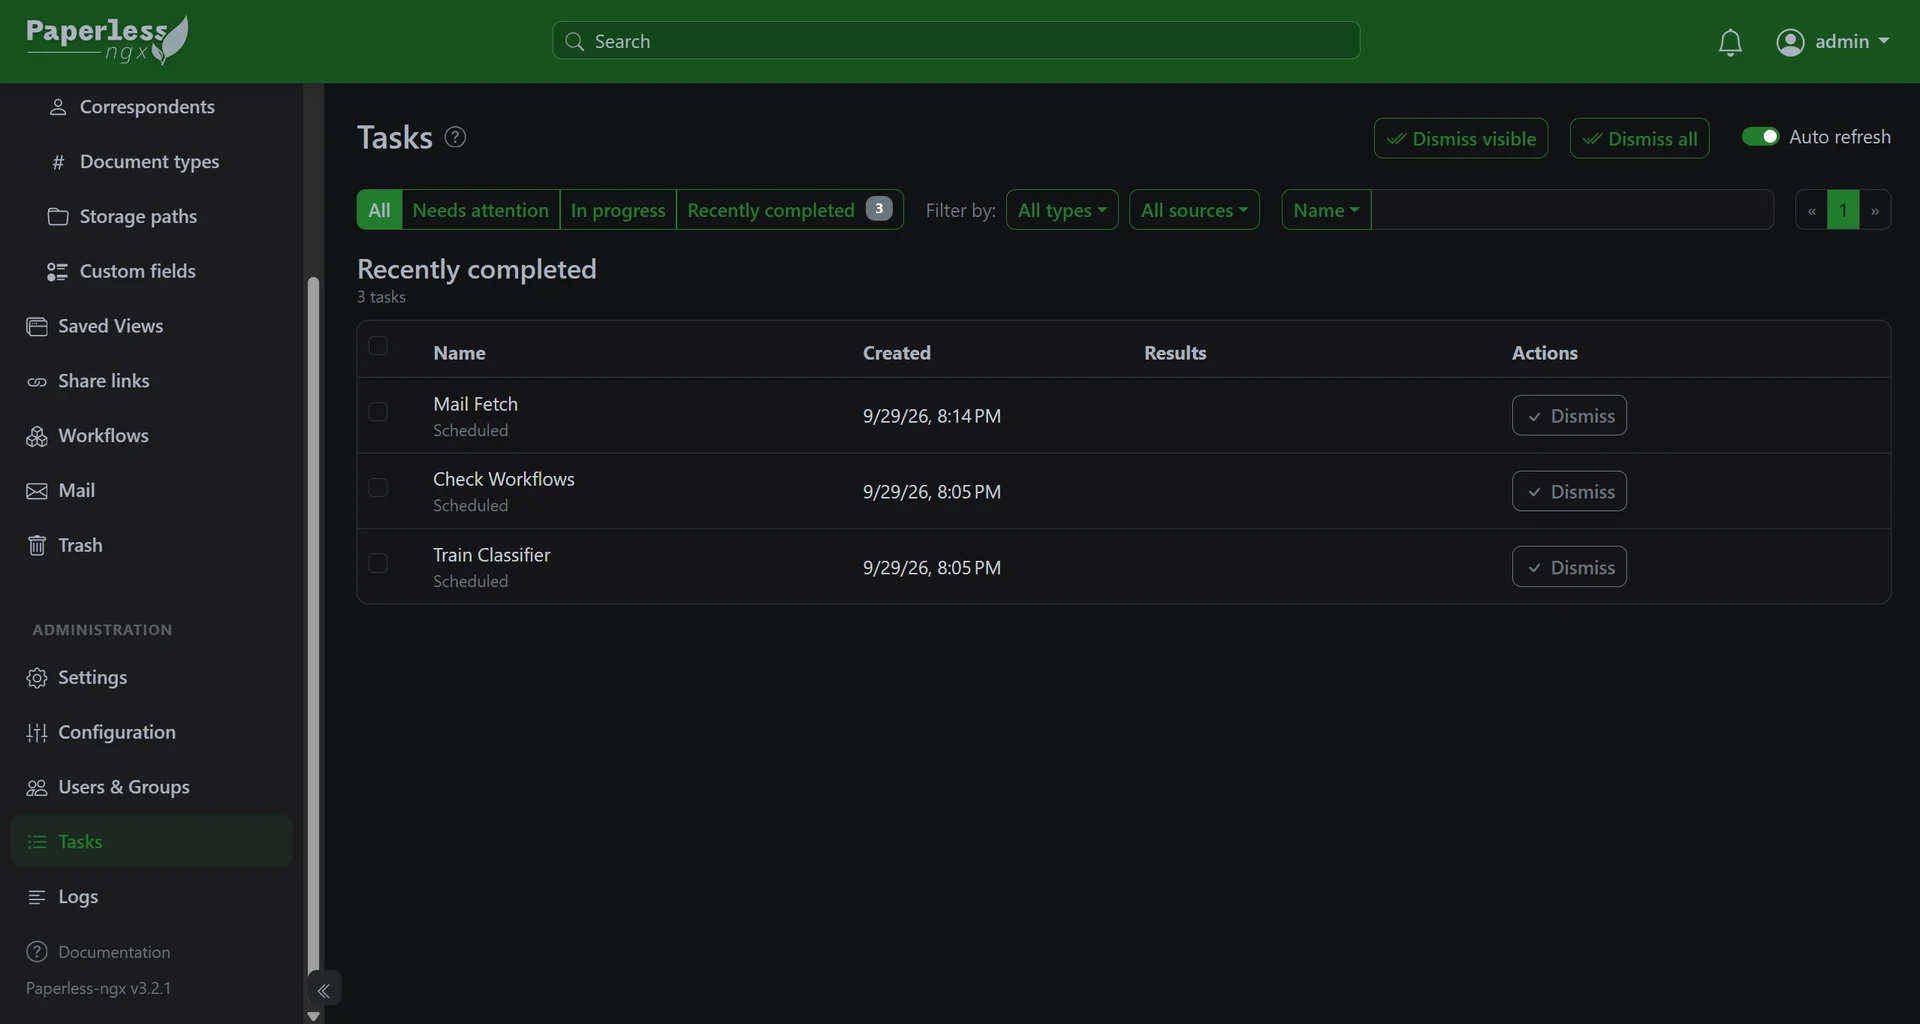Dismiss the Check Workflows task
This screenshot has width=1920, height=1024.
point(1569,492)
